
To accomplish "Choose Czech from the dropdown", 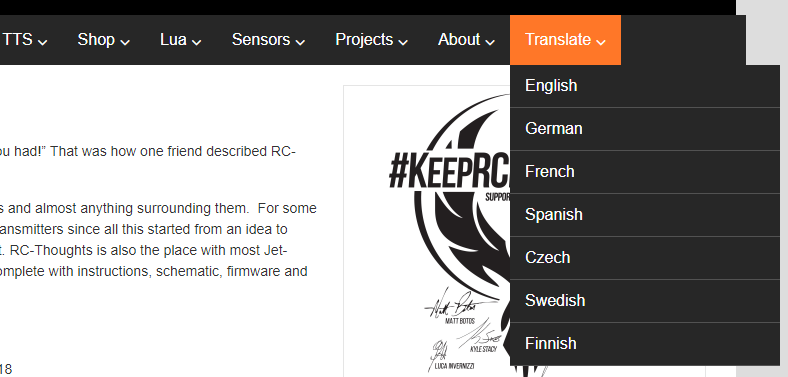I will (645, 258).
